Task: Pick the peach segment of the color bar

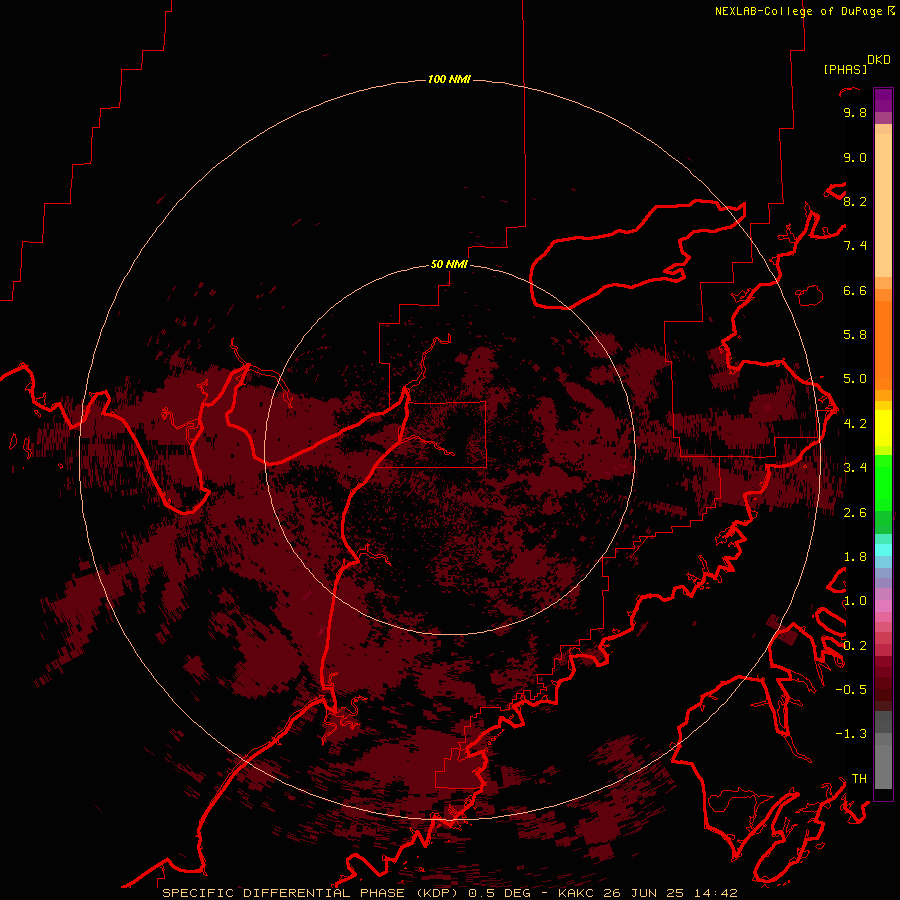Action: click(x=883, y=201)
